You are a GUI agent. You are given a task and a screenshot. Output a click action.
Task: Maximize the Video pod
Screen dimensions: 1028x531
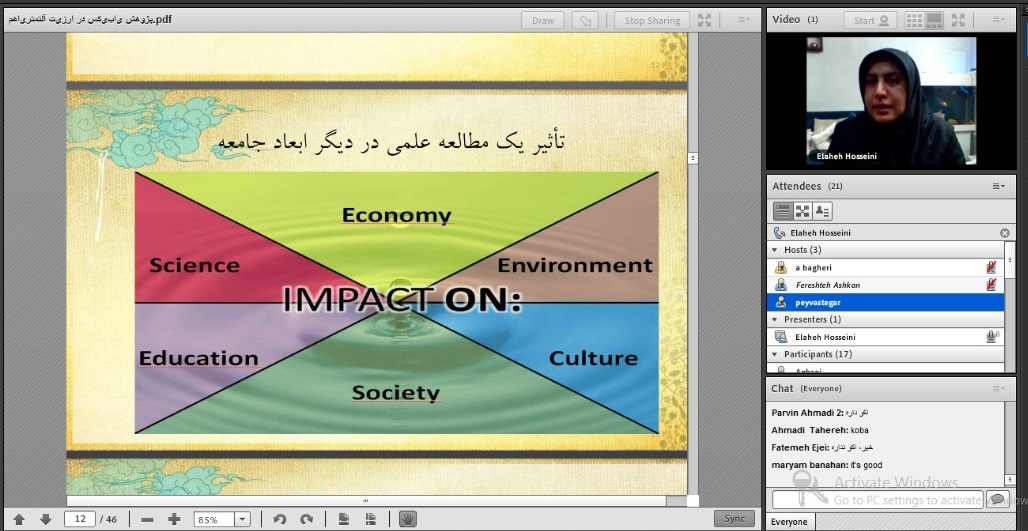[x=959, y=20]
